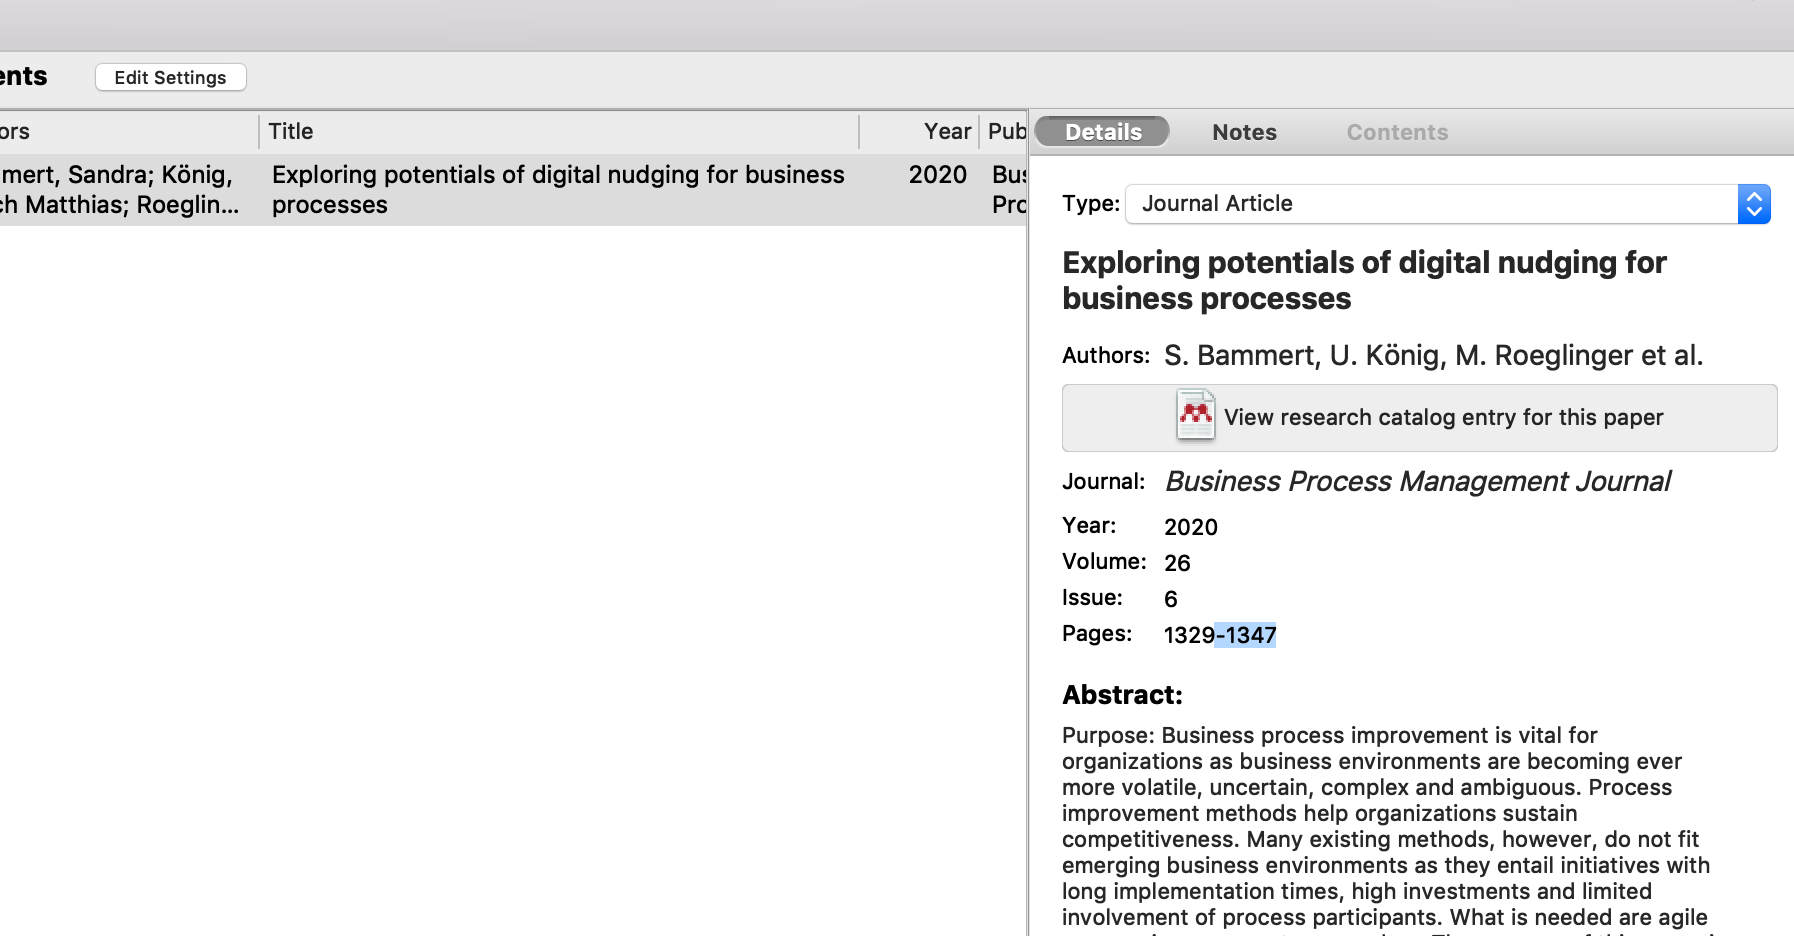Open the Type dropdown arrows
Image resolution: width=1794 pixels, height=936 pixels.
[1753, 204]
